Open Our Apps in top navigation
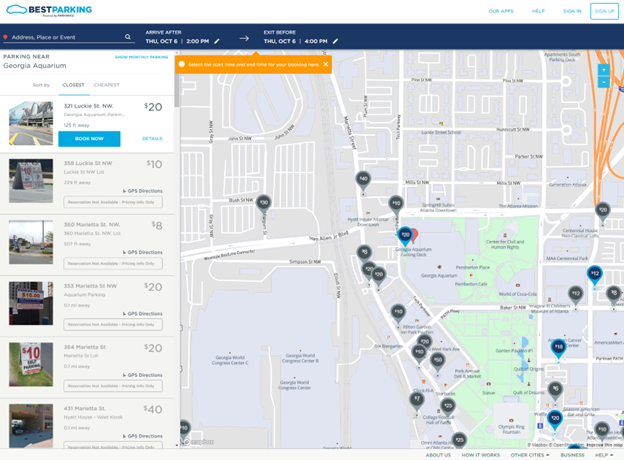The image size is (624, 460). 501,11
